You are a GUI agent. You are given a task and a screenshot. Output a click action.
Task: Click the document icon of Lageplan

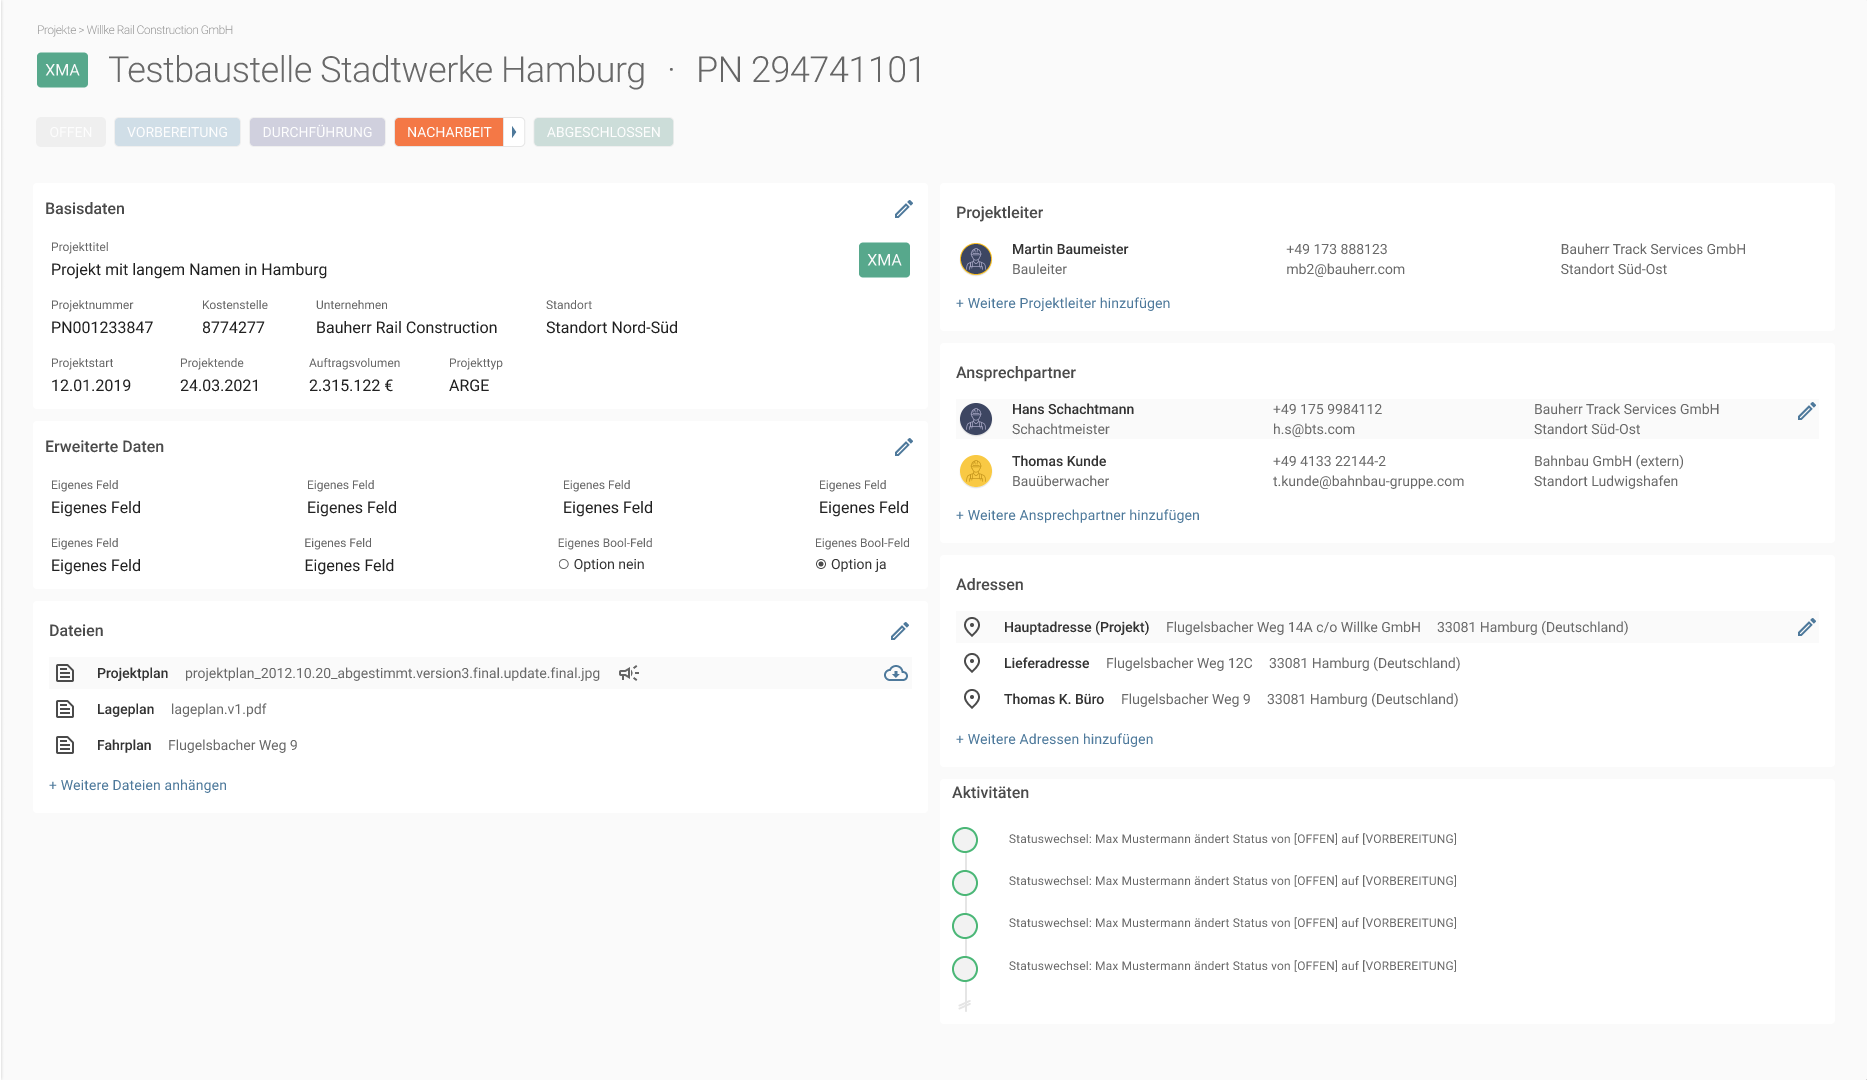(65, 709)
